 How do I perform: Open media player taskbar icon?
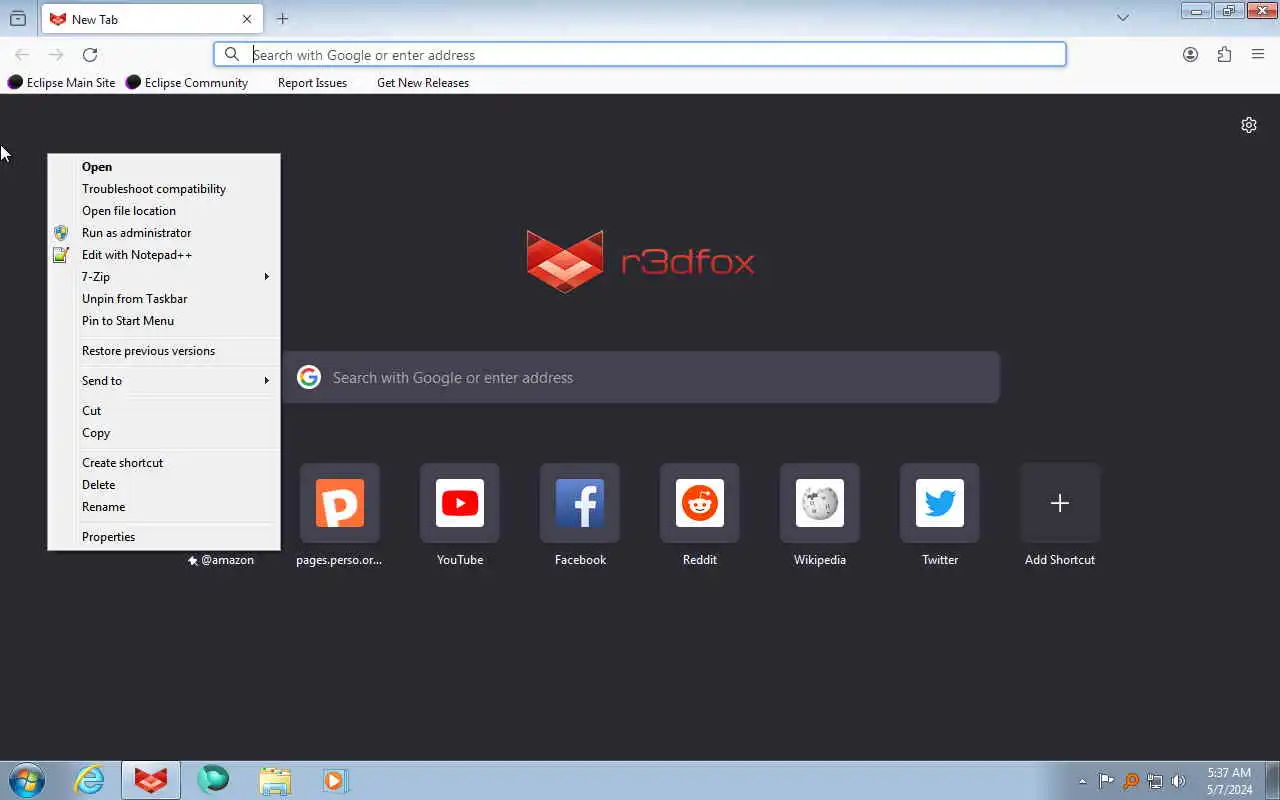335,780
